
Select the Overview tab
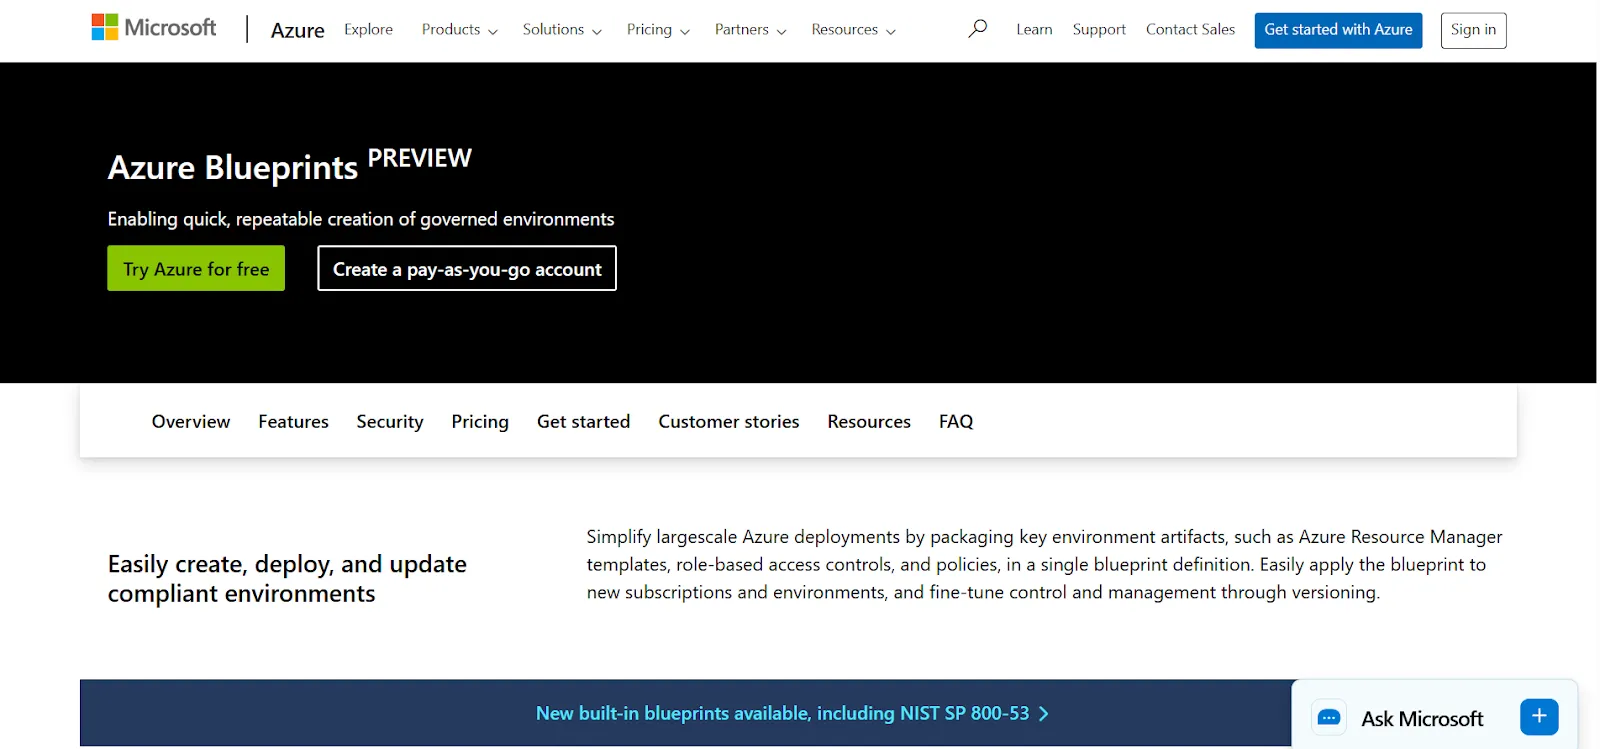coord(191,421)
